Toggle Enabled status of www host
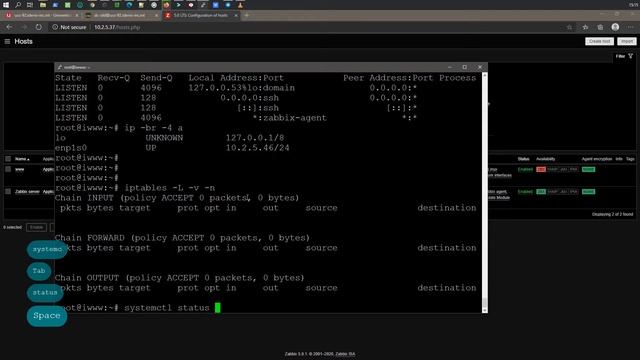 tap(525, 169)
